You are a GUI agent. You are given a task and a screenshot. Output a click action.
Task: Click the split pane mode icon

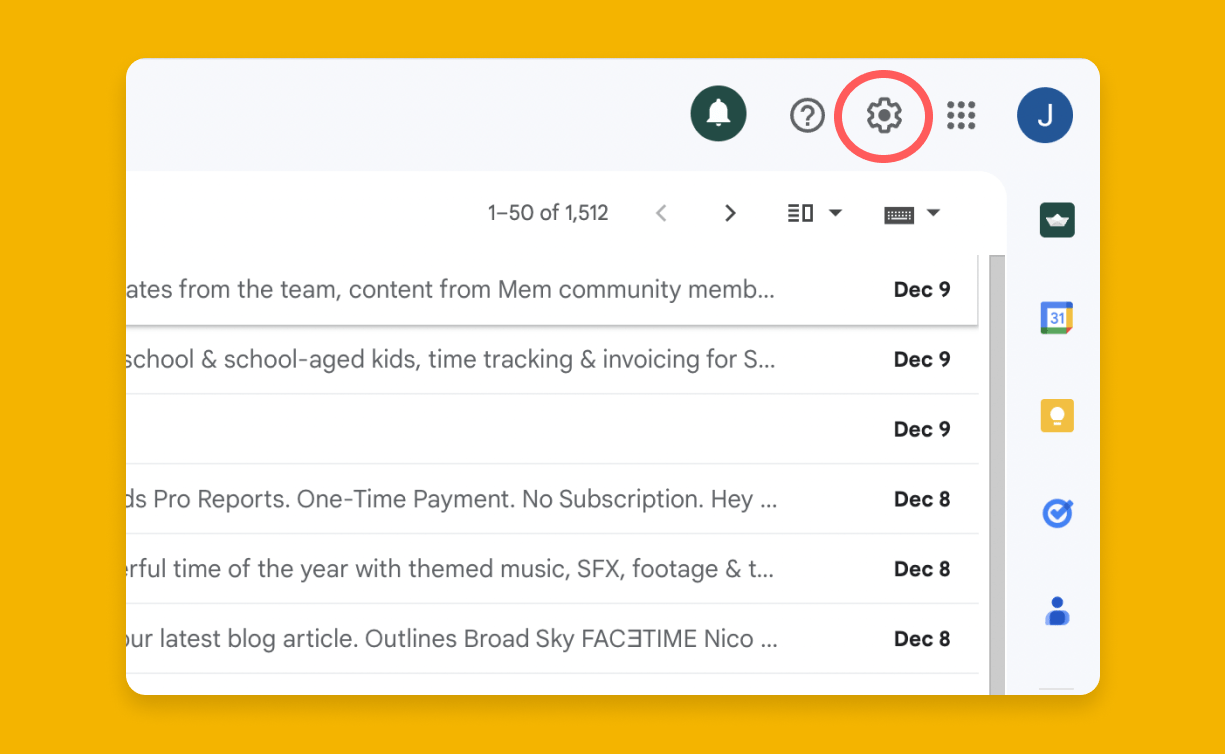tap(800, 213)
